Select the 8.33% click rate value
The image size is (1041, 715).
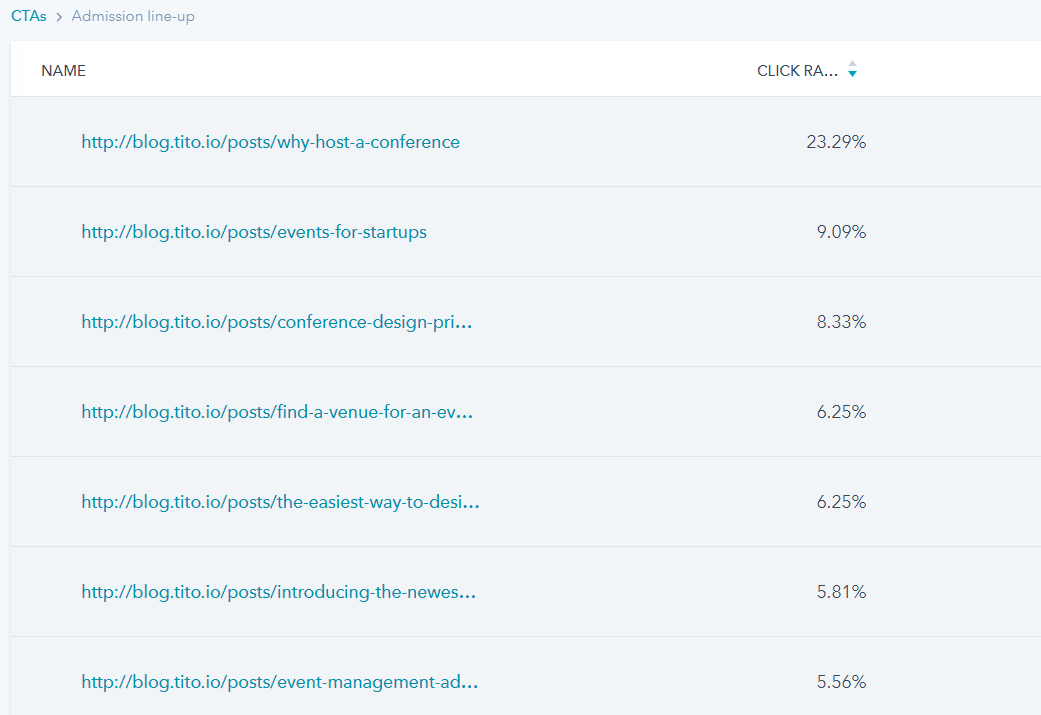841,322
